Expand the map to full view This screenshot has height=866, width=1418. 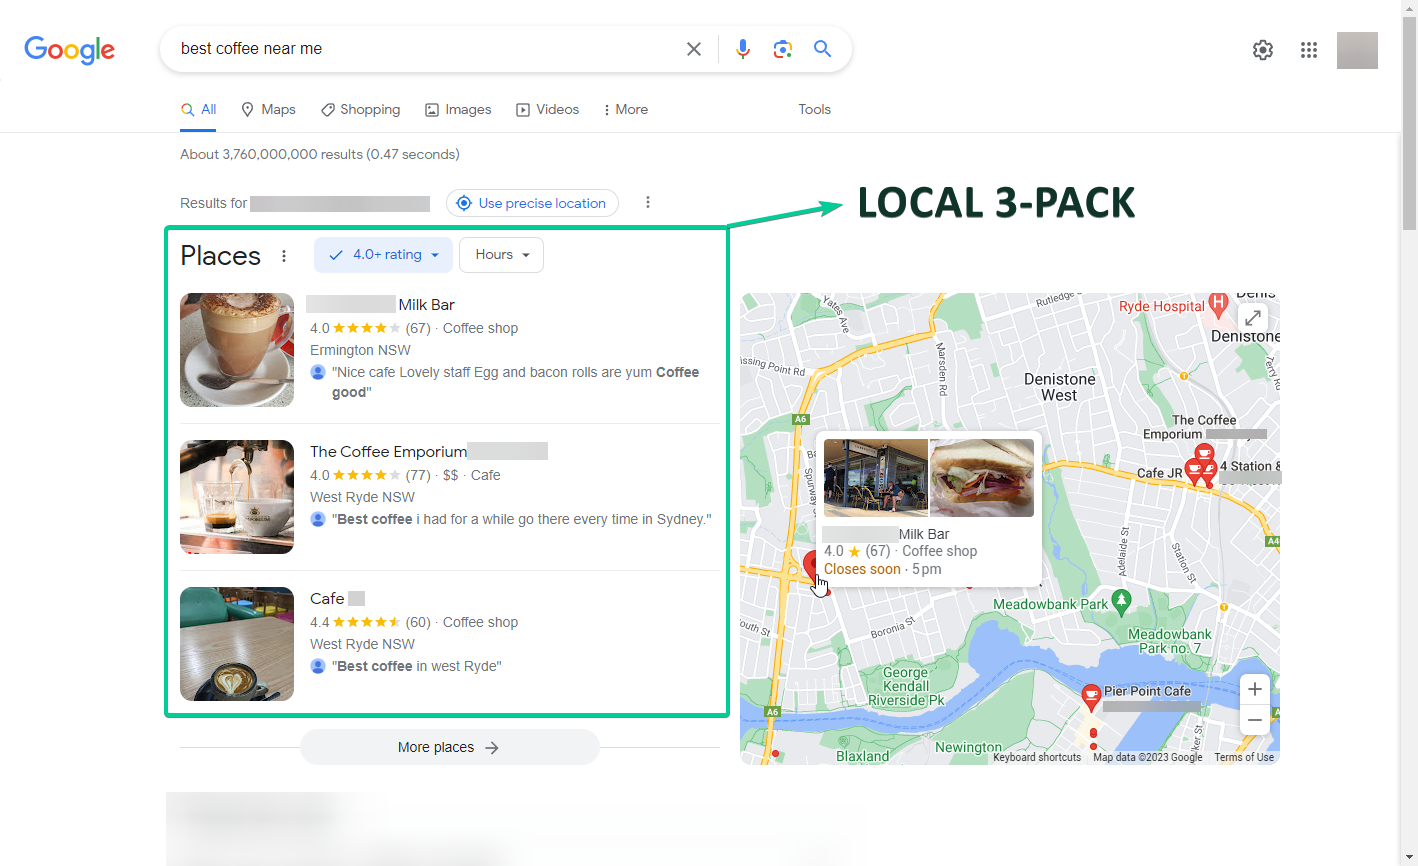click(x=1253, y=319)
